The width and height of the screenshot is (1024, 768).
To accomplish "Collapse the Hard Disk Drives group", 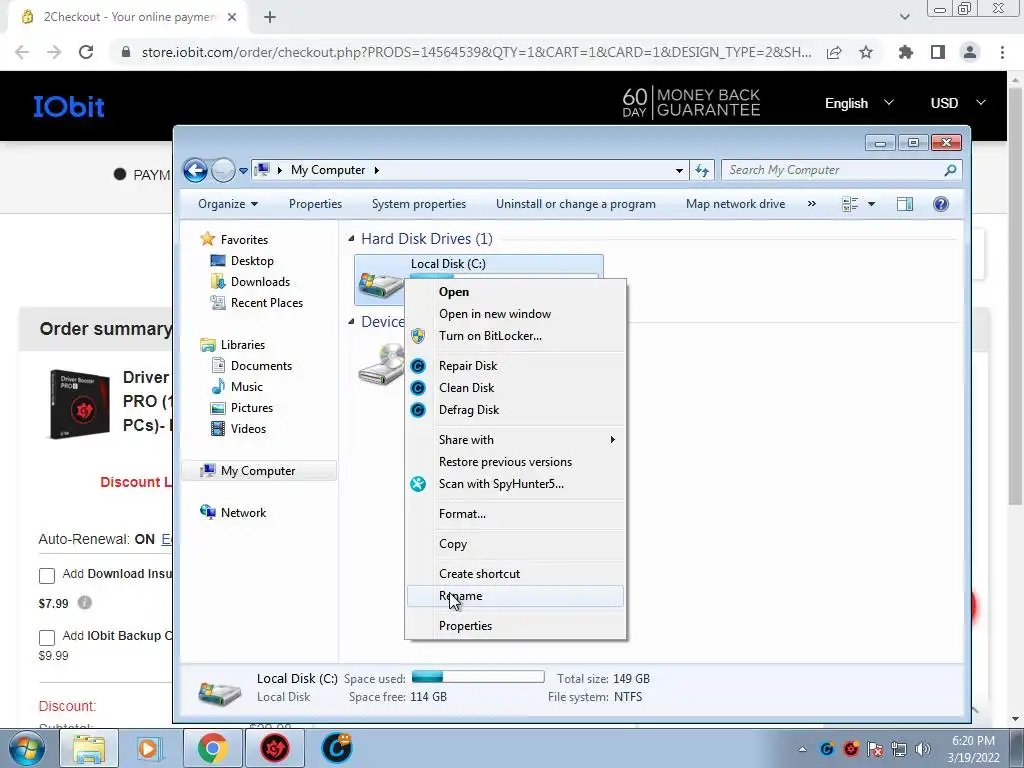I will point(351,239).
